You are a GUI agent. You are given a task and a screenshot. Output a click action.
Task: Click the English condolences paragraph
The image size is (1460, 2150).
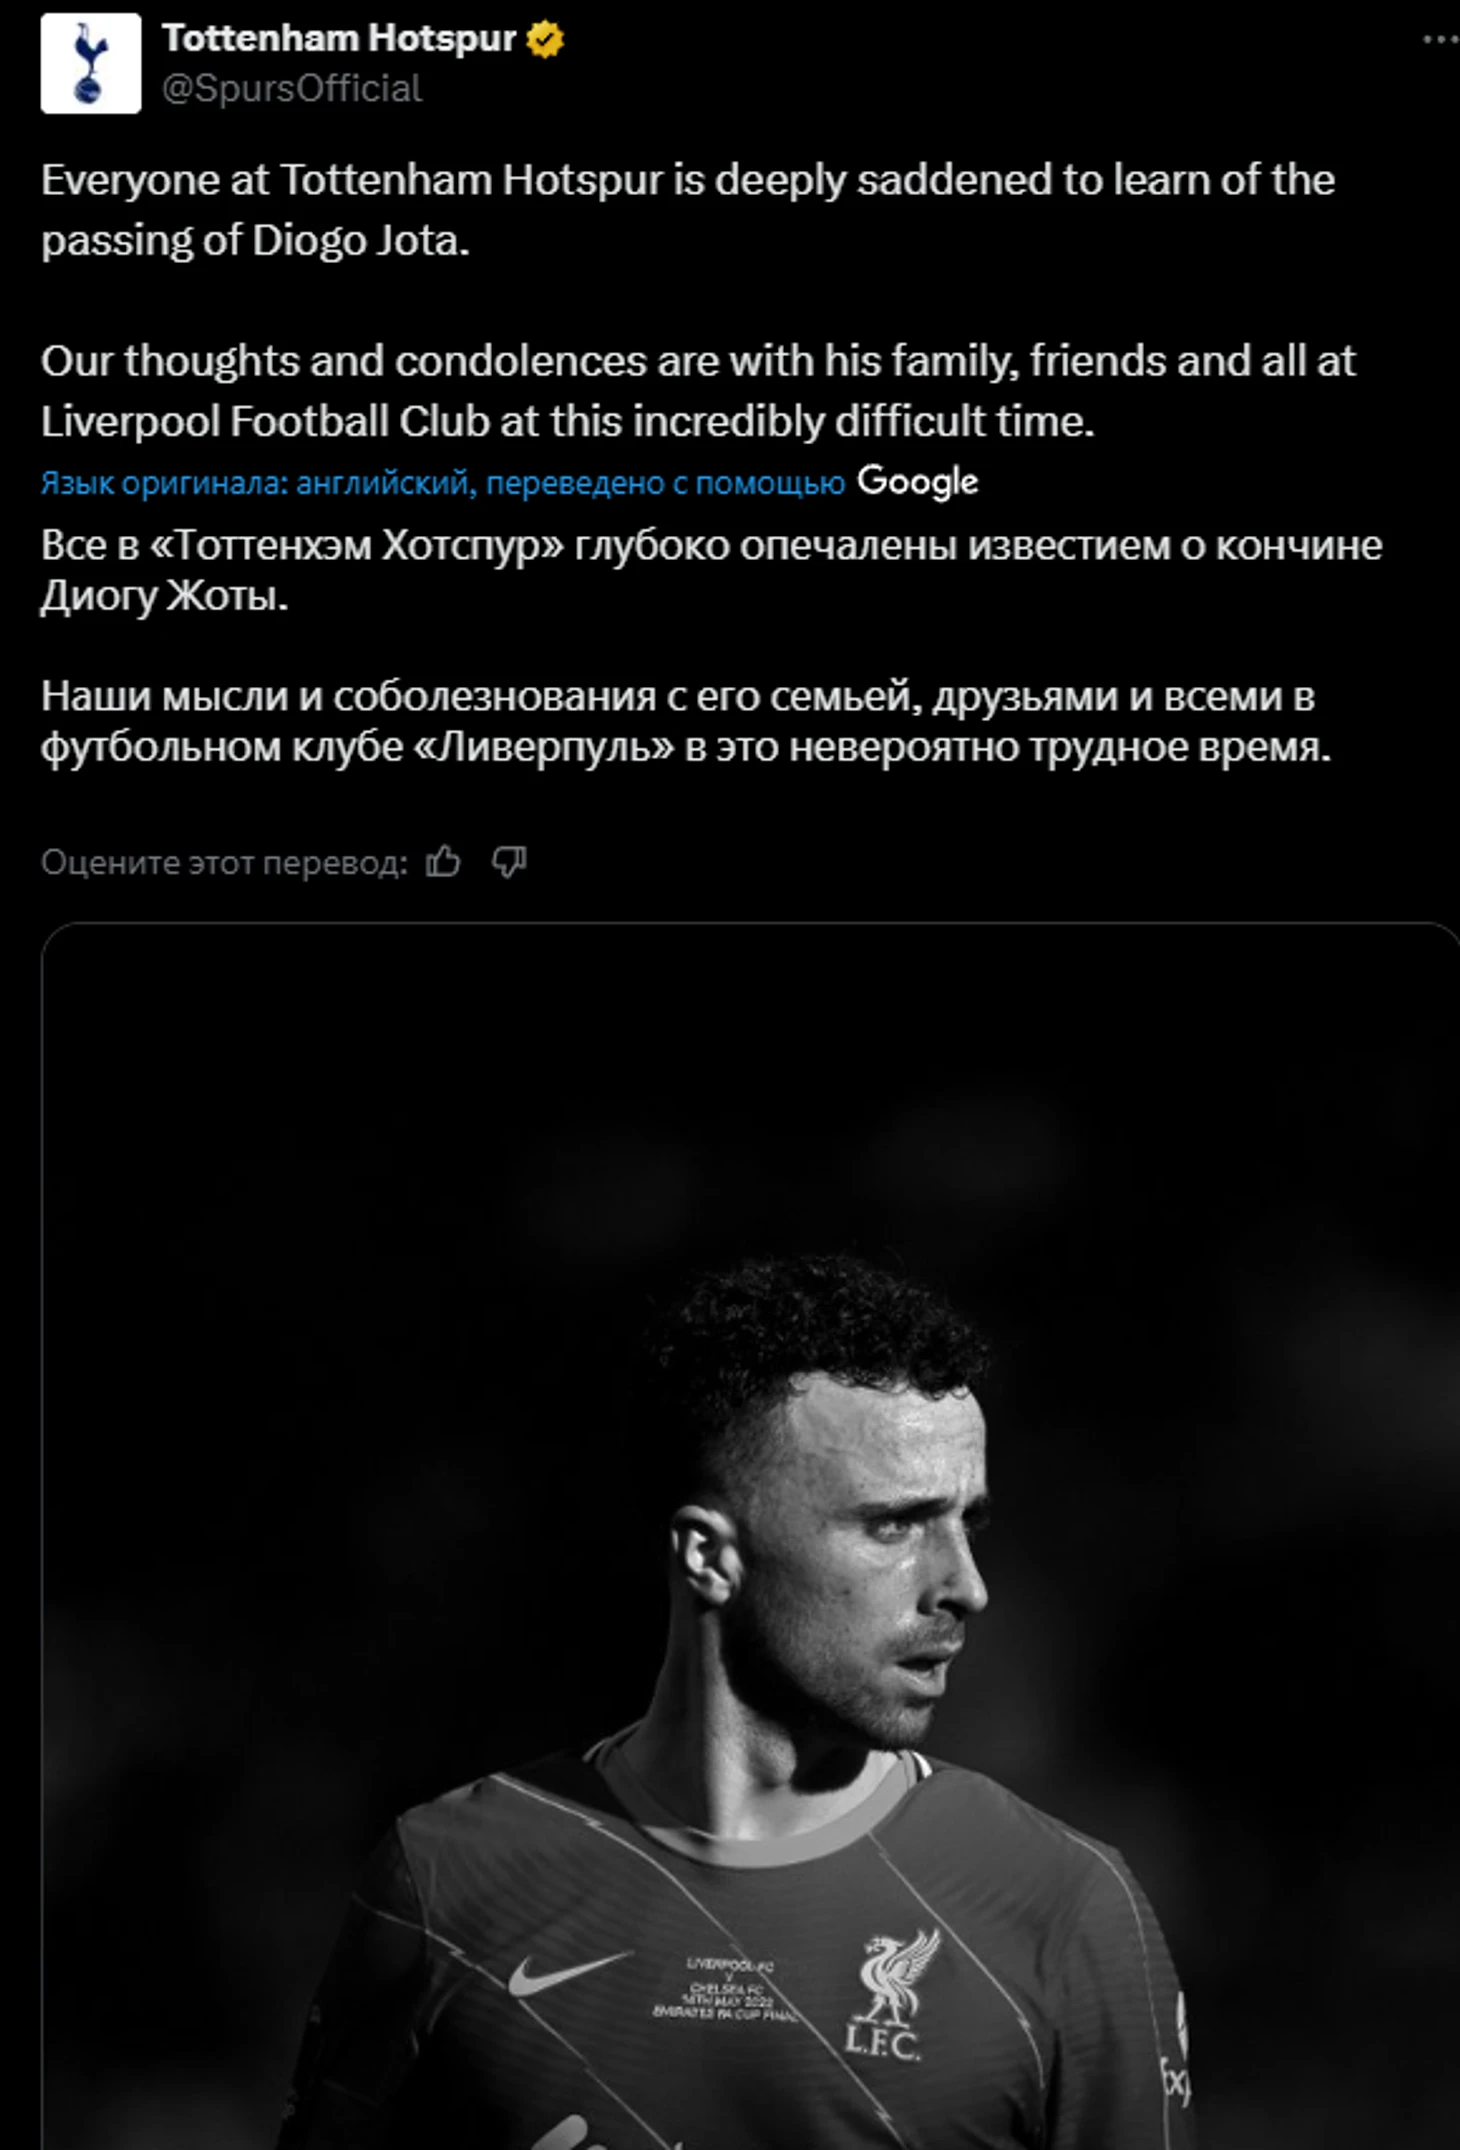click(698, 391)
